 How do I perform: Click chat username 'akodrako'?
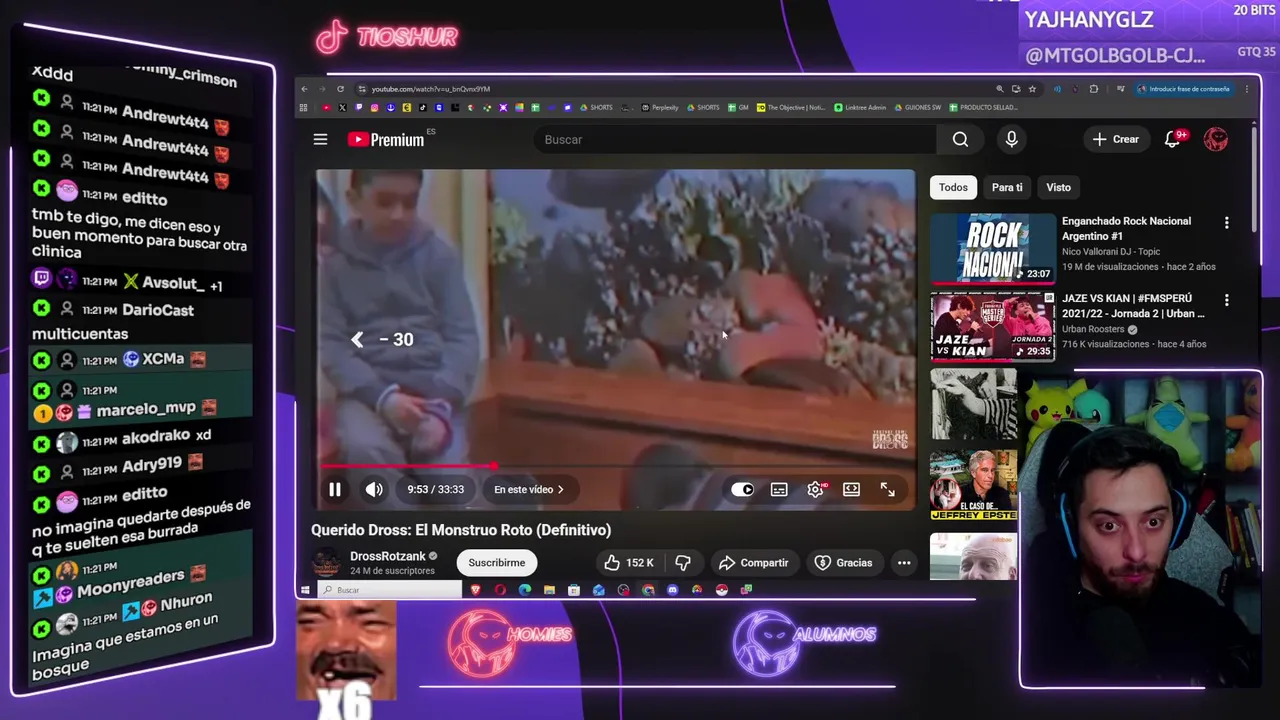click(155, 438)
